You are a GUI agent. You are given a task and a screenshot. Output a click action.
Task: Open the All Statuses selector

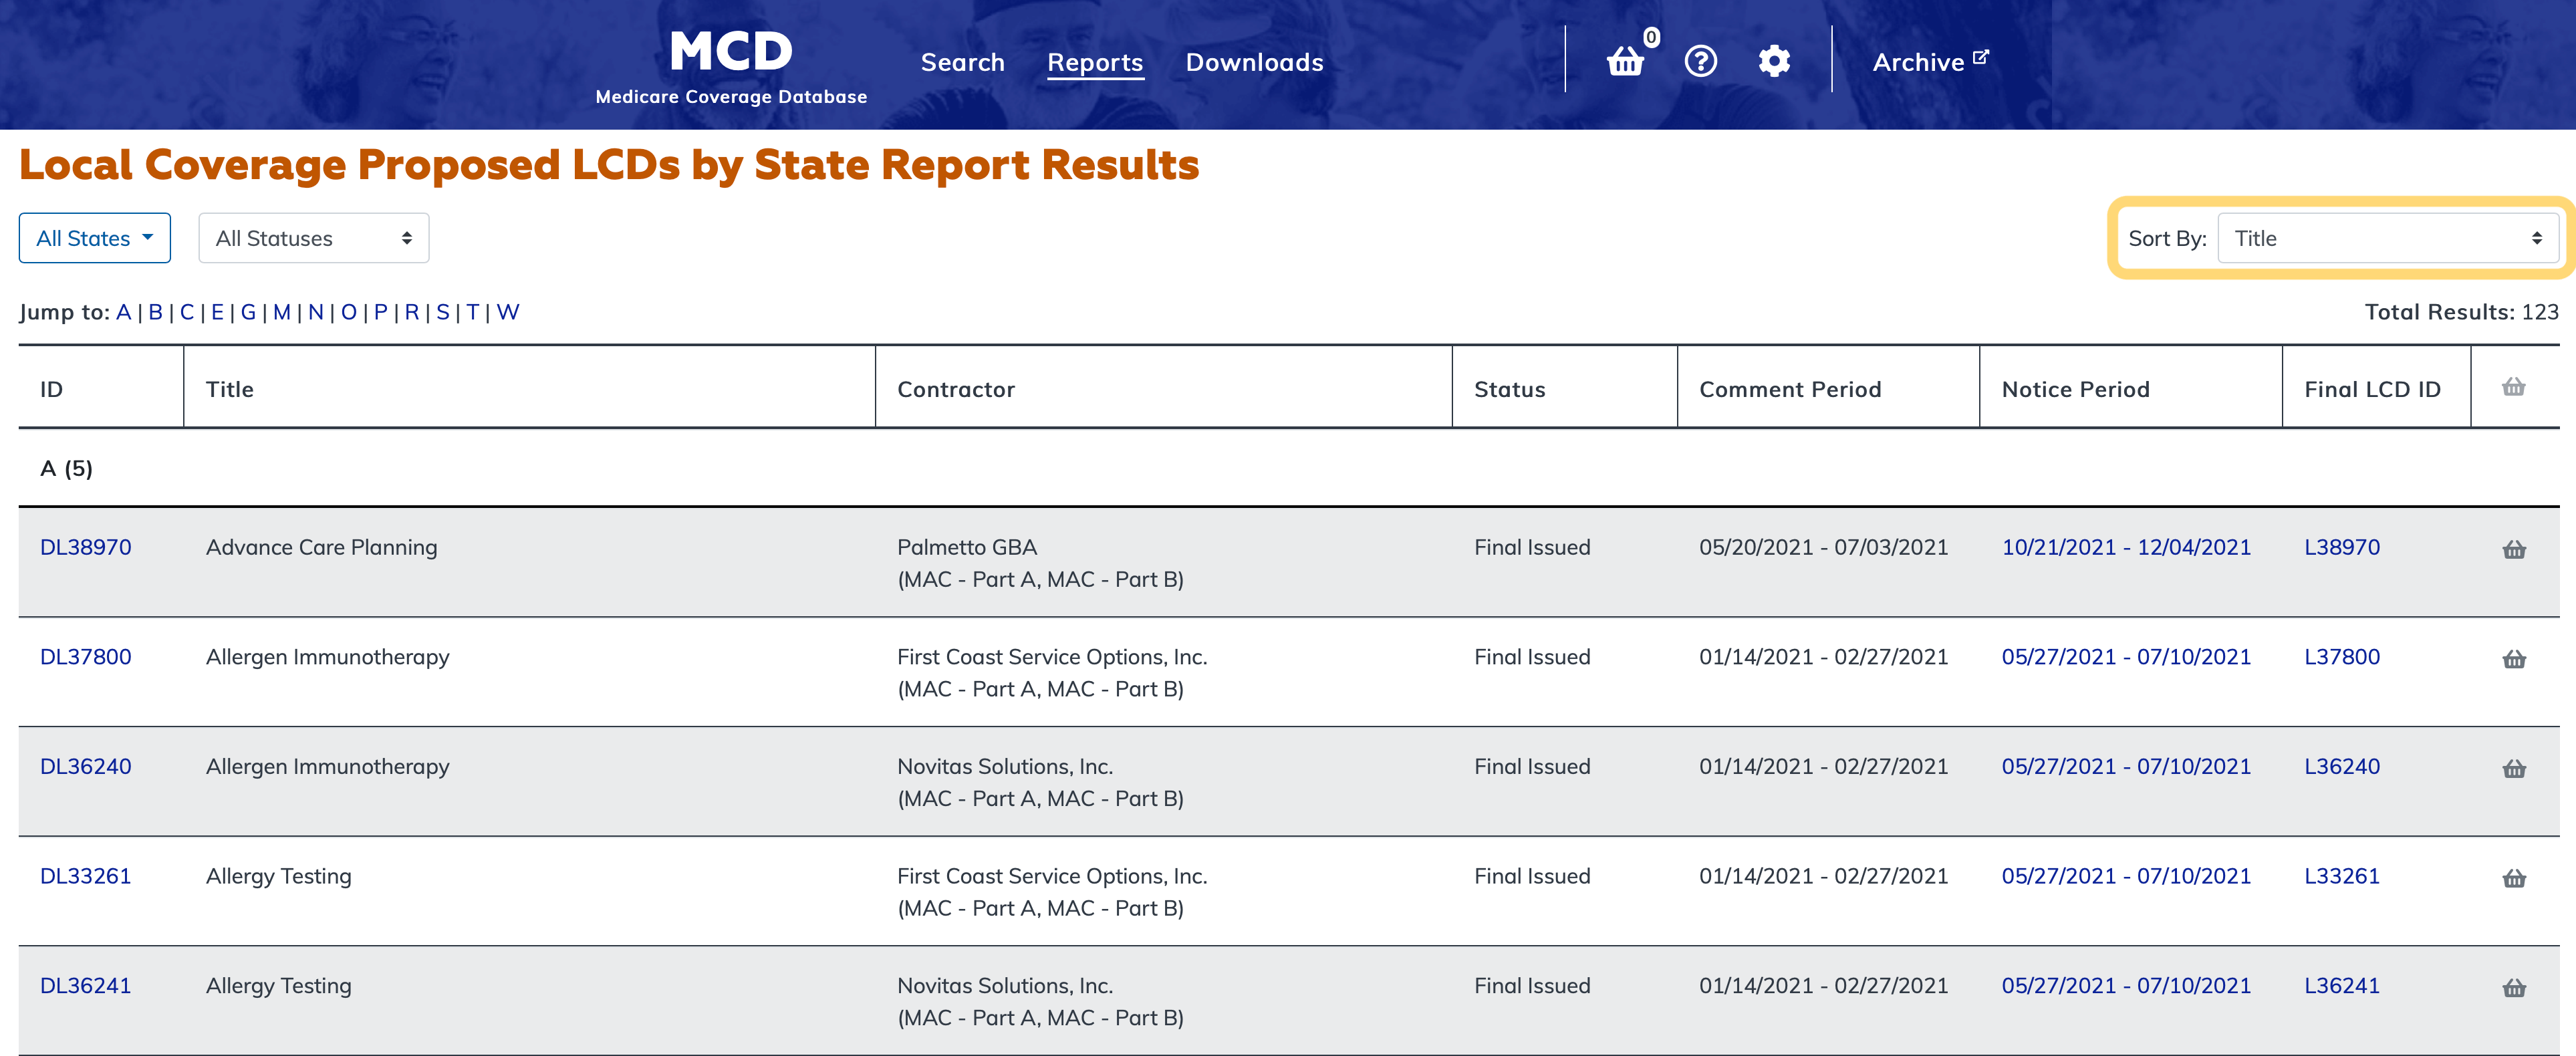click(313, 238)
